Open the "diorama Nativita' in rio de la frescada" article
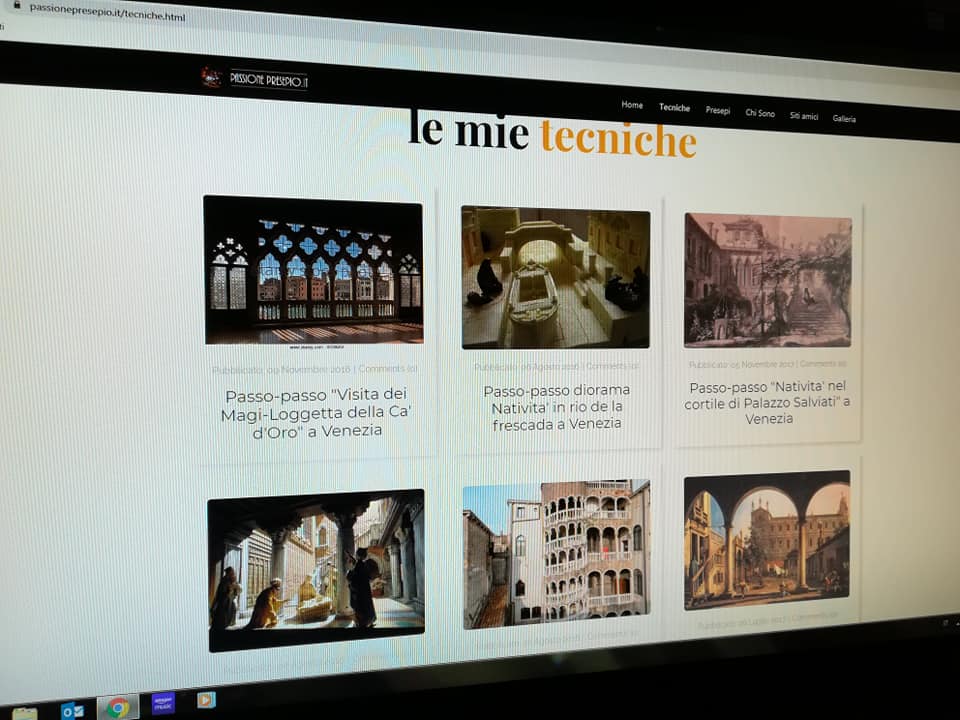960x720 pixels. 557,407
